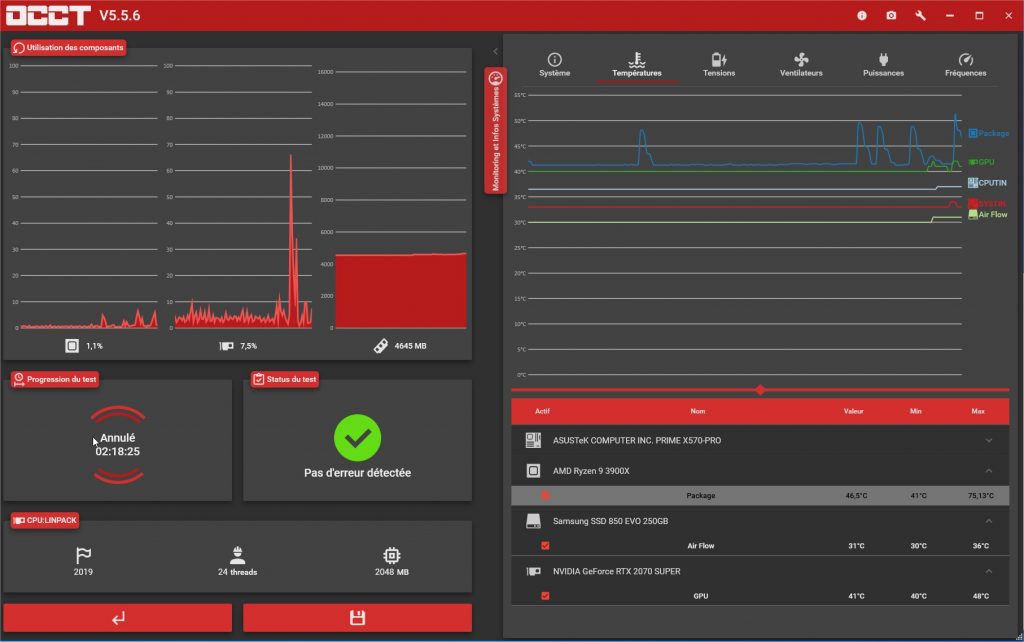Click the red diamond splitter handle
The width and height of the screenshot is (1024, 642).
[760, 390]
